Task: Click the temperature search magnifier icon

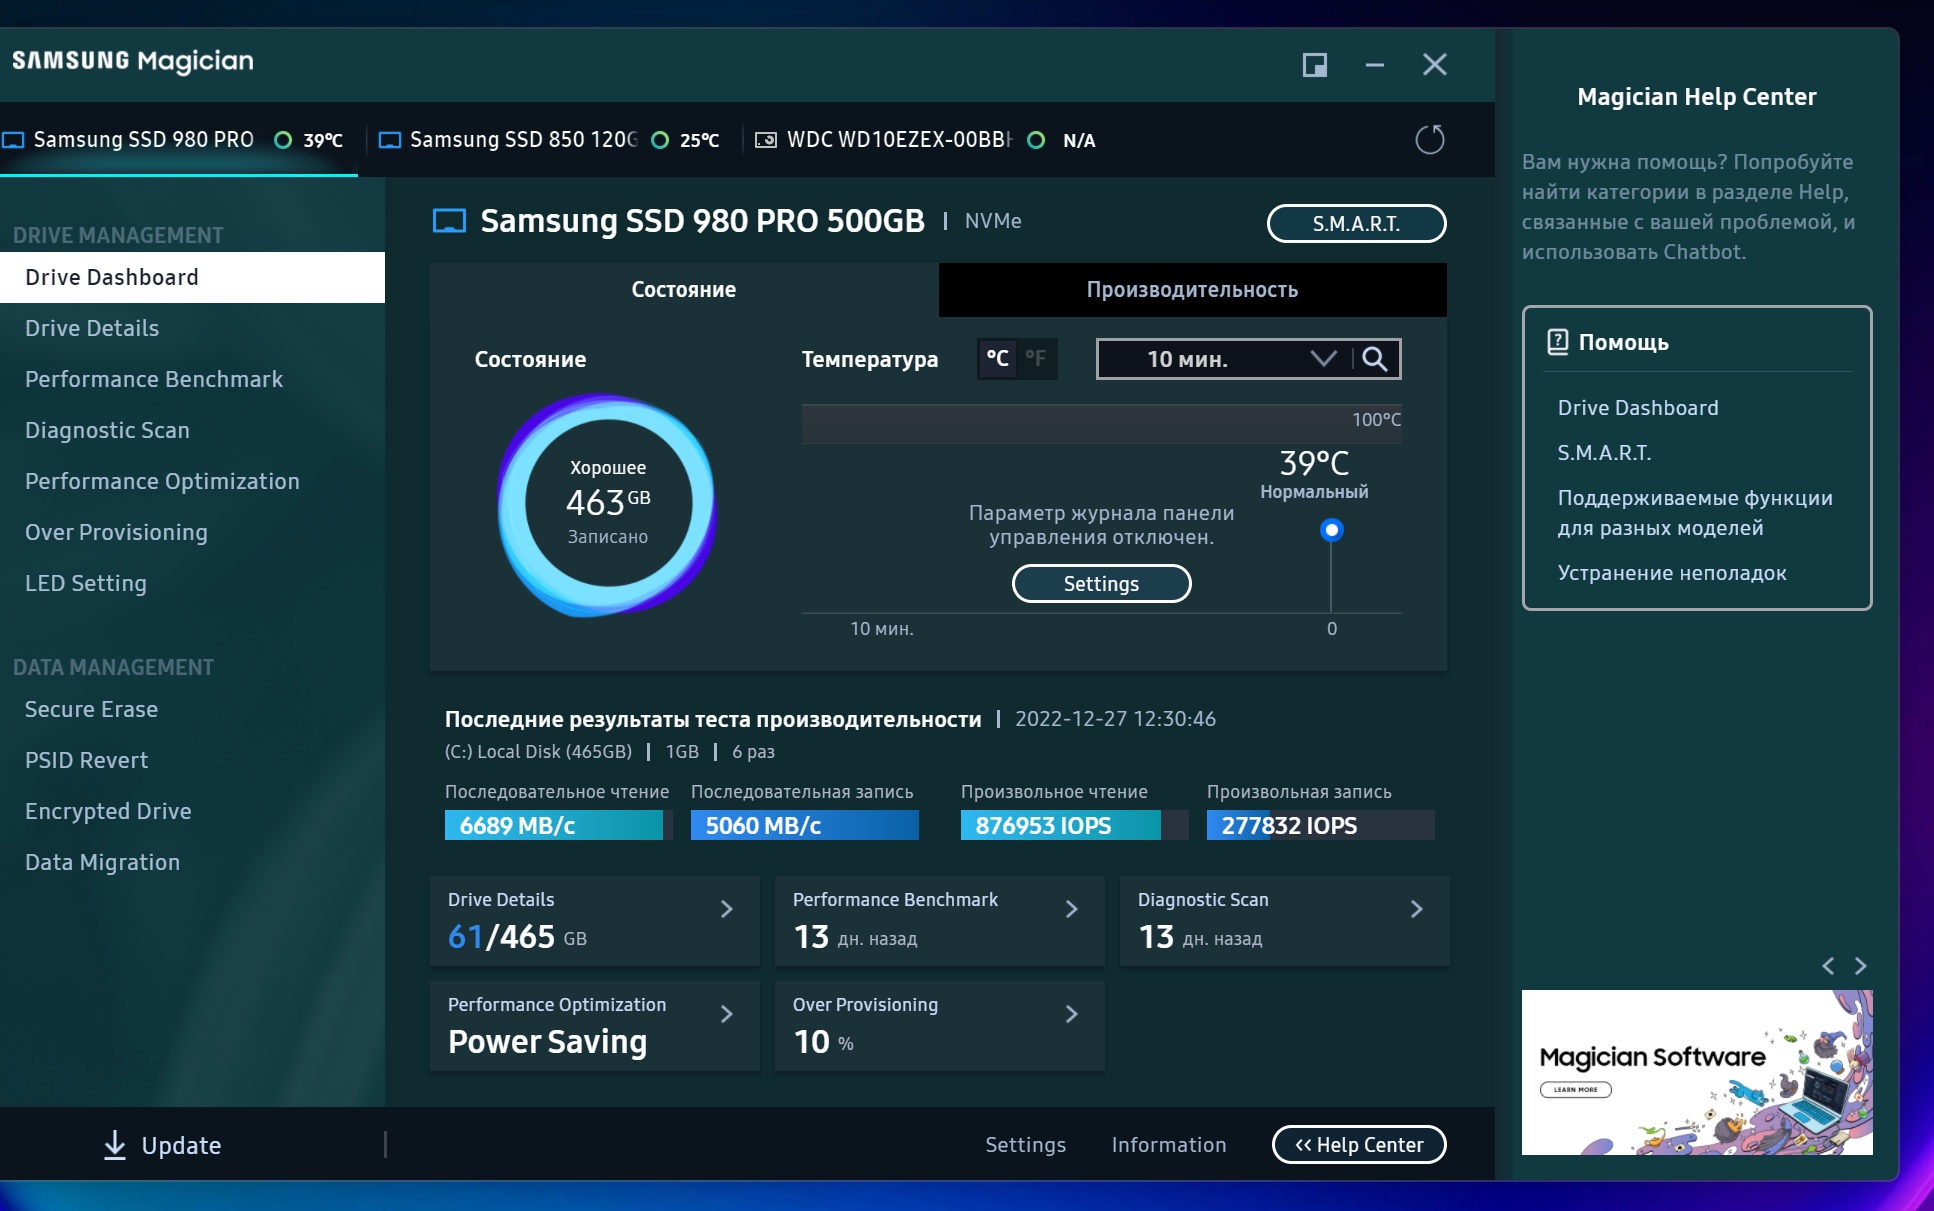Action: [1376, 359]
